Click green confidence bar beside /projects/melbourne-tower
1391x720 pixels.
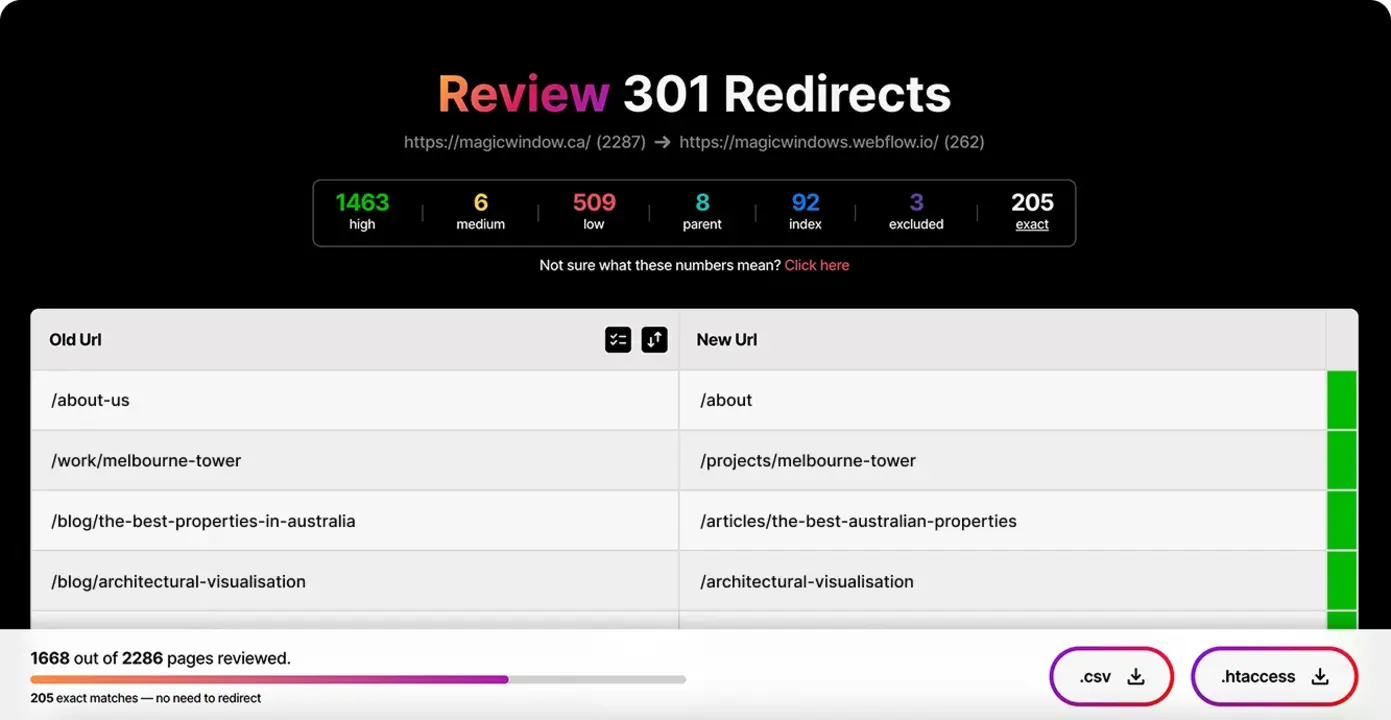pyautogui.click(x=1341, y=460)
